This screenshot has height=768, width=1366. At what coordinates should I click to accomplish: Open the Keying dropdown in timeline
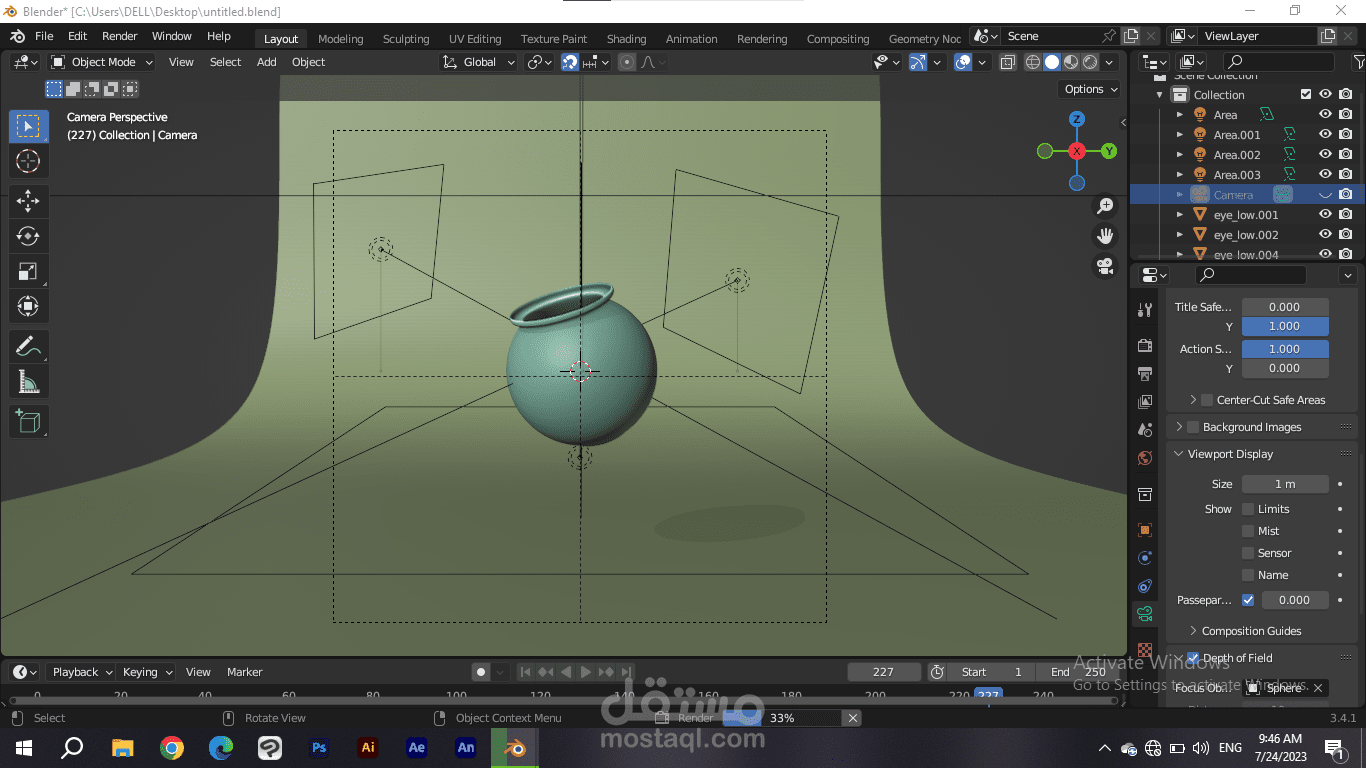pyautogui.click(x=146, y=672)
